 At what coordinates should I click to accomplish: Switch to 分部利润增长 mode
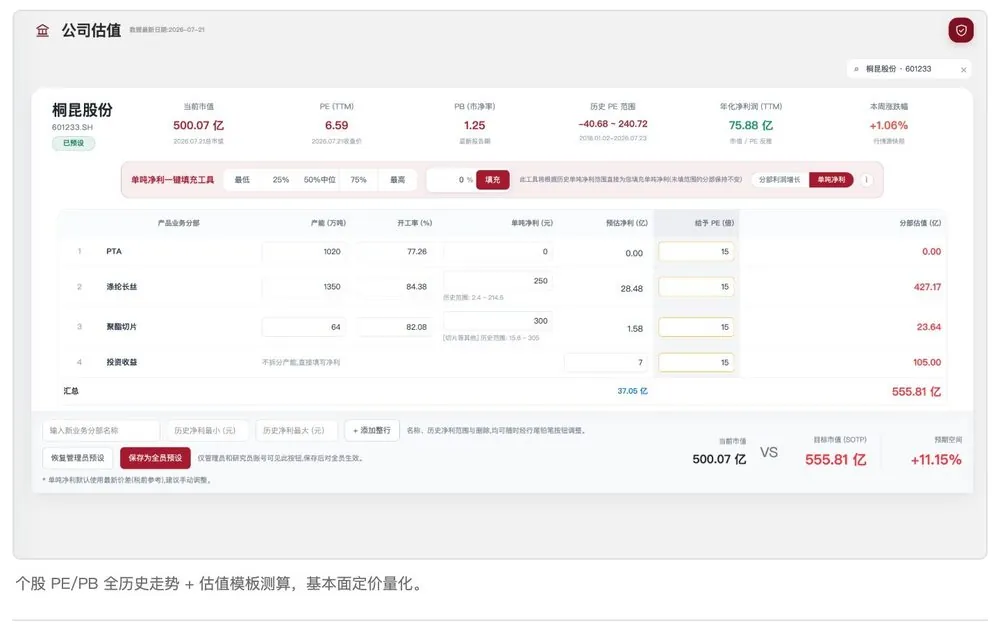coord(779,180)
